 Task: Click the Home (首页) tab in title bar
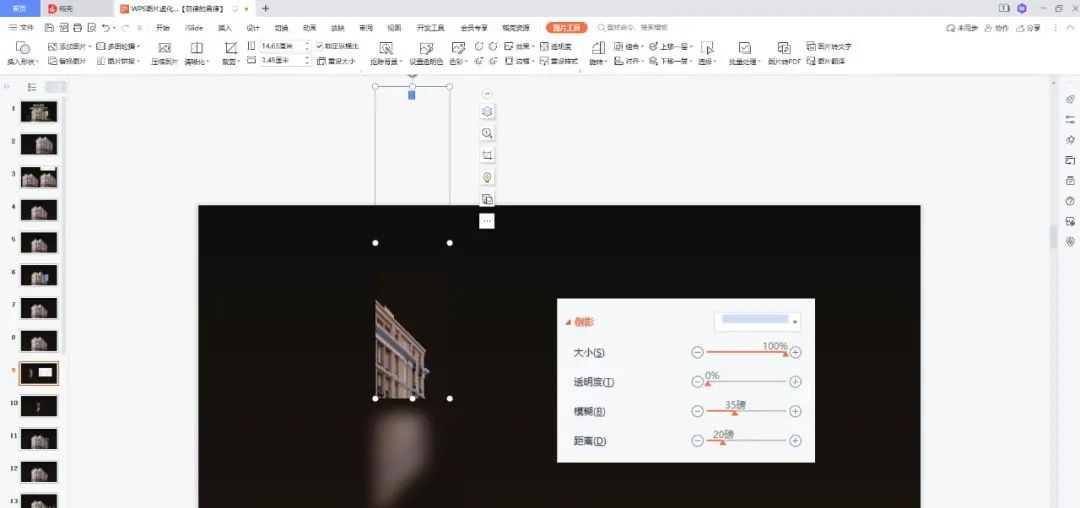(x=20, y=8)
